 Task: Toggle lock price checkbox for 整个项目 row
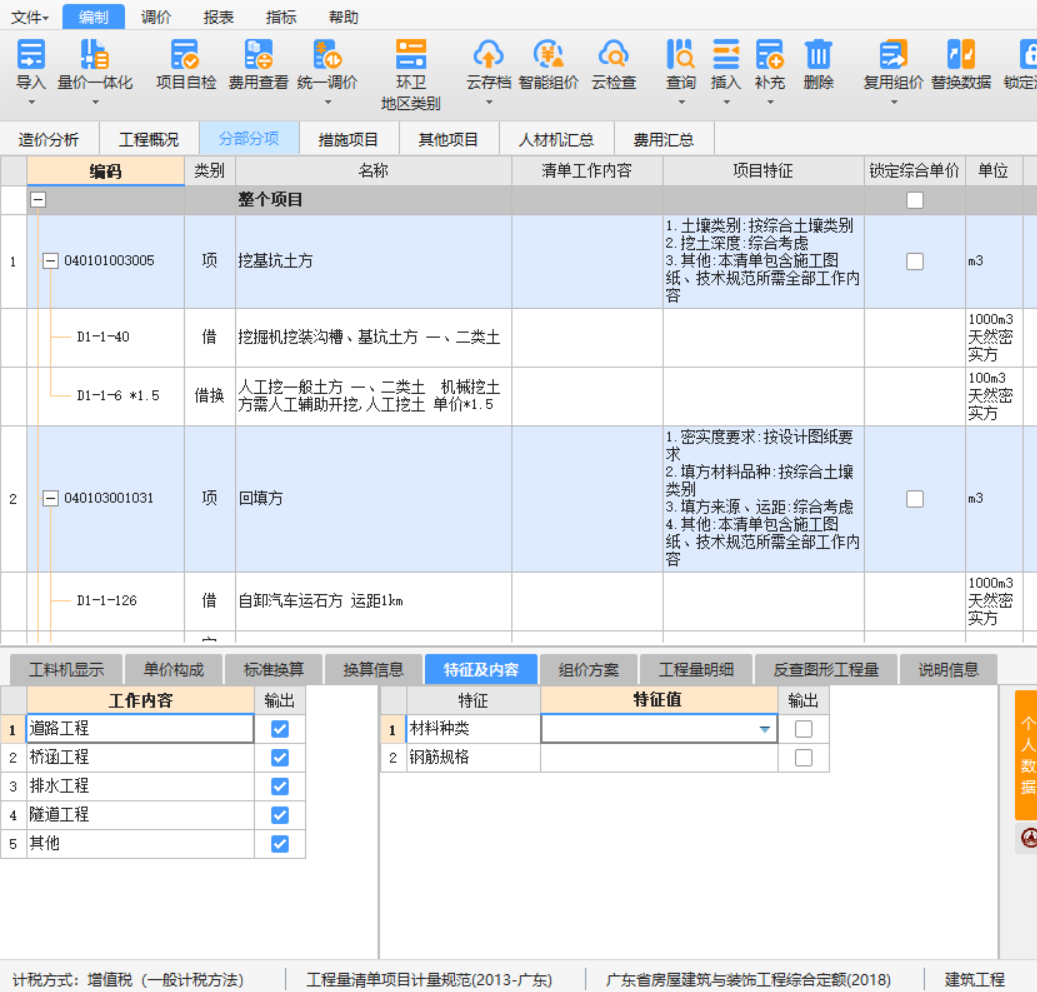[915, 200]
